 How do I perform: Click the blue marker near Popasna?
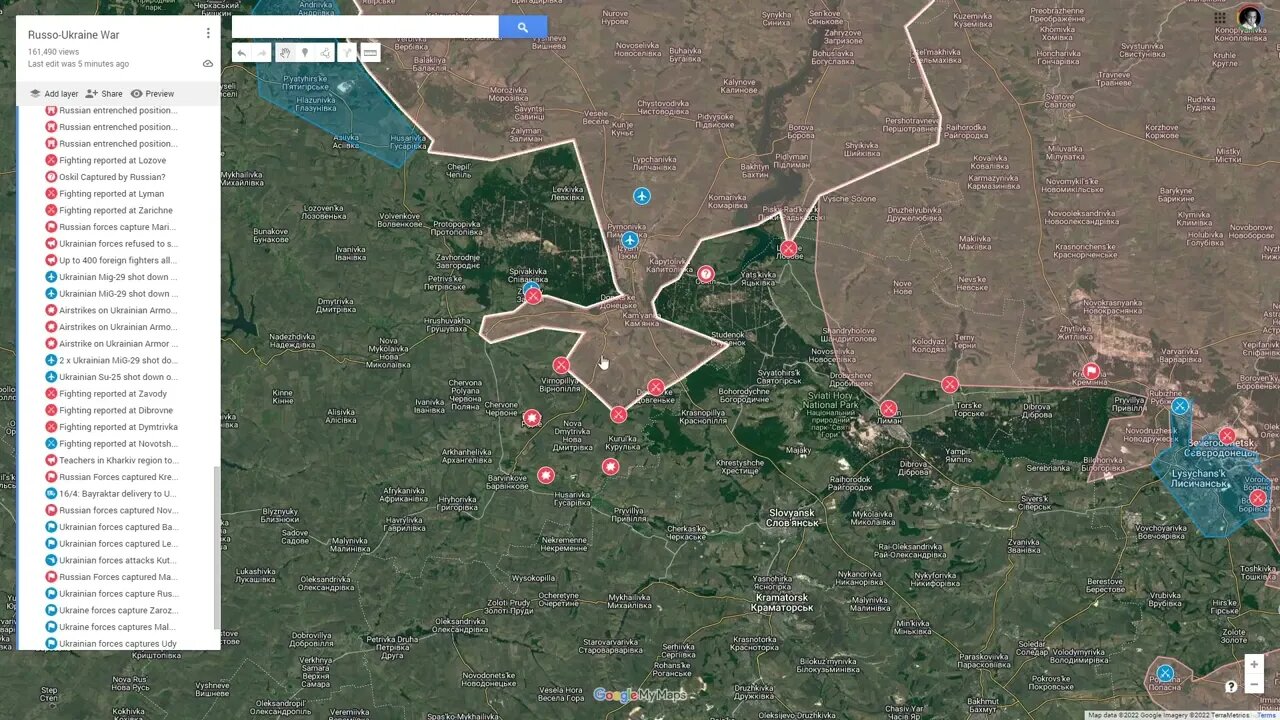(x=1165, y=673)
